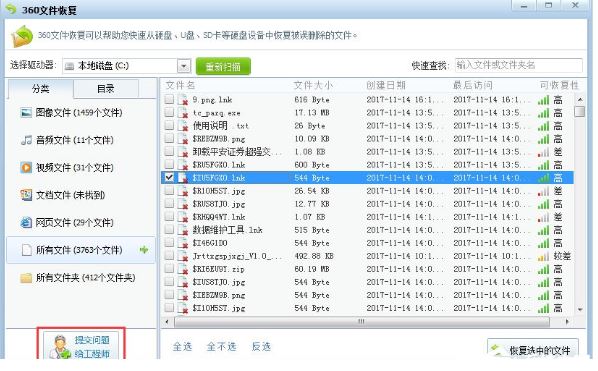
Task: Check the box for tc_parq.exe
Action: (169, 112)
